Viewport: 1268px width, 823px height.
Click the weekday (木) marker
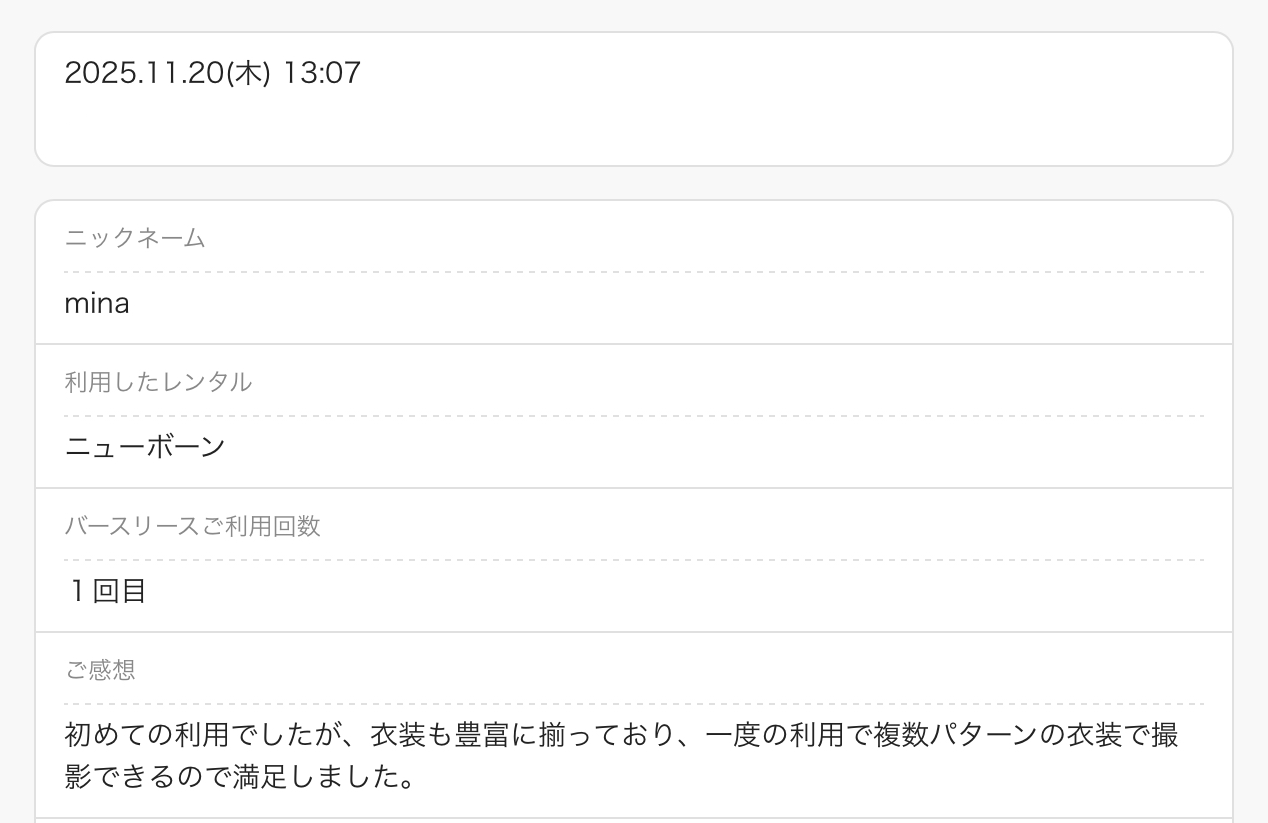249,73
